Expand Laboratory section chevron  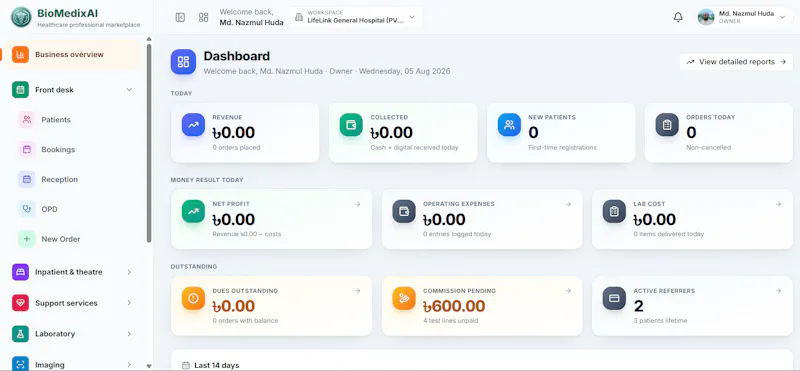(129, 334)
